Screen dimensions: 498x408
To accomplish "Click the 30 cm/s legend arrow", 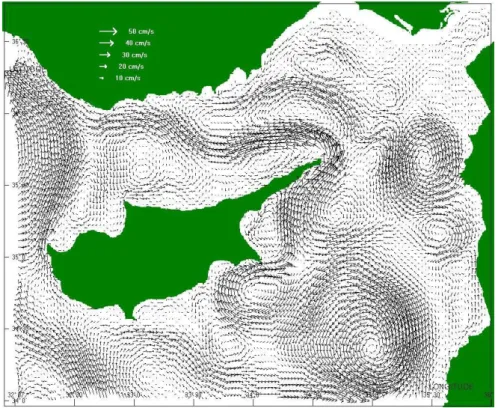I will click(105, 55).
